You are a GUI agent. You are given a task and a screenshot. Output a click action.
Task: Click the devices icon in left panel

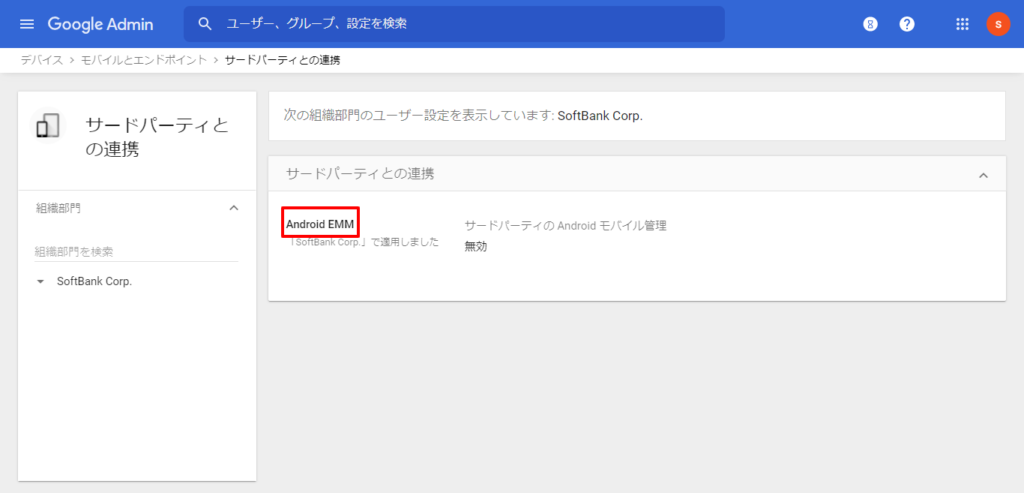(x=48, y=126)
